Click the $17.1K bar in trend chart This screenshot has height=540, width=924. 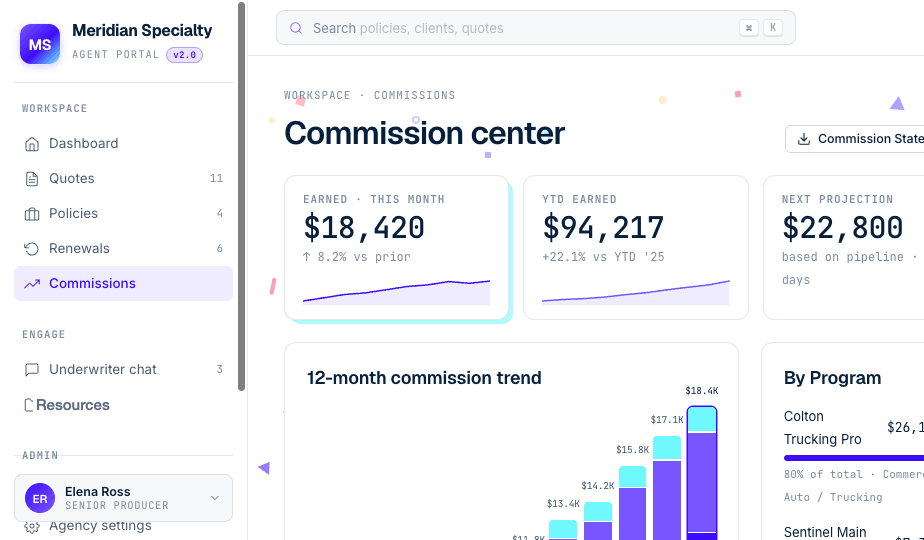point(667,488)
